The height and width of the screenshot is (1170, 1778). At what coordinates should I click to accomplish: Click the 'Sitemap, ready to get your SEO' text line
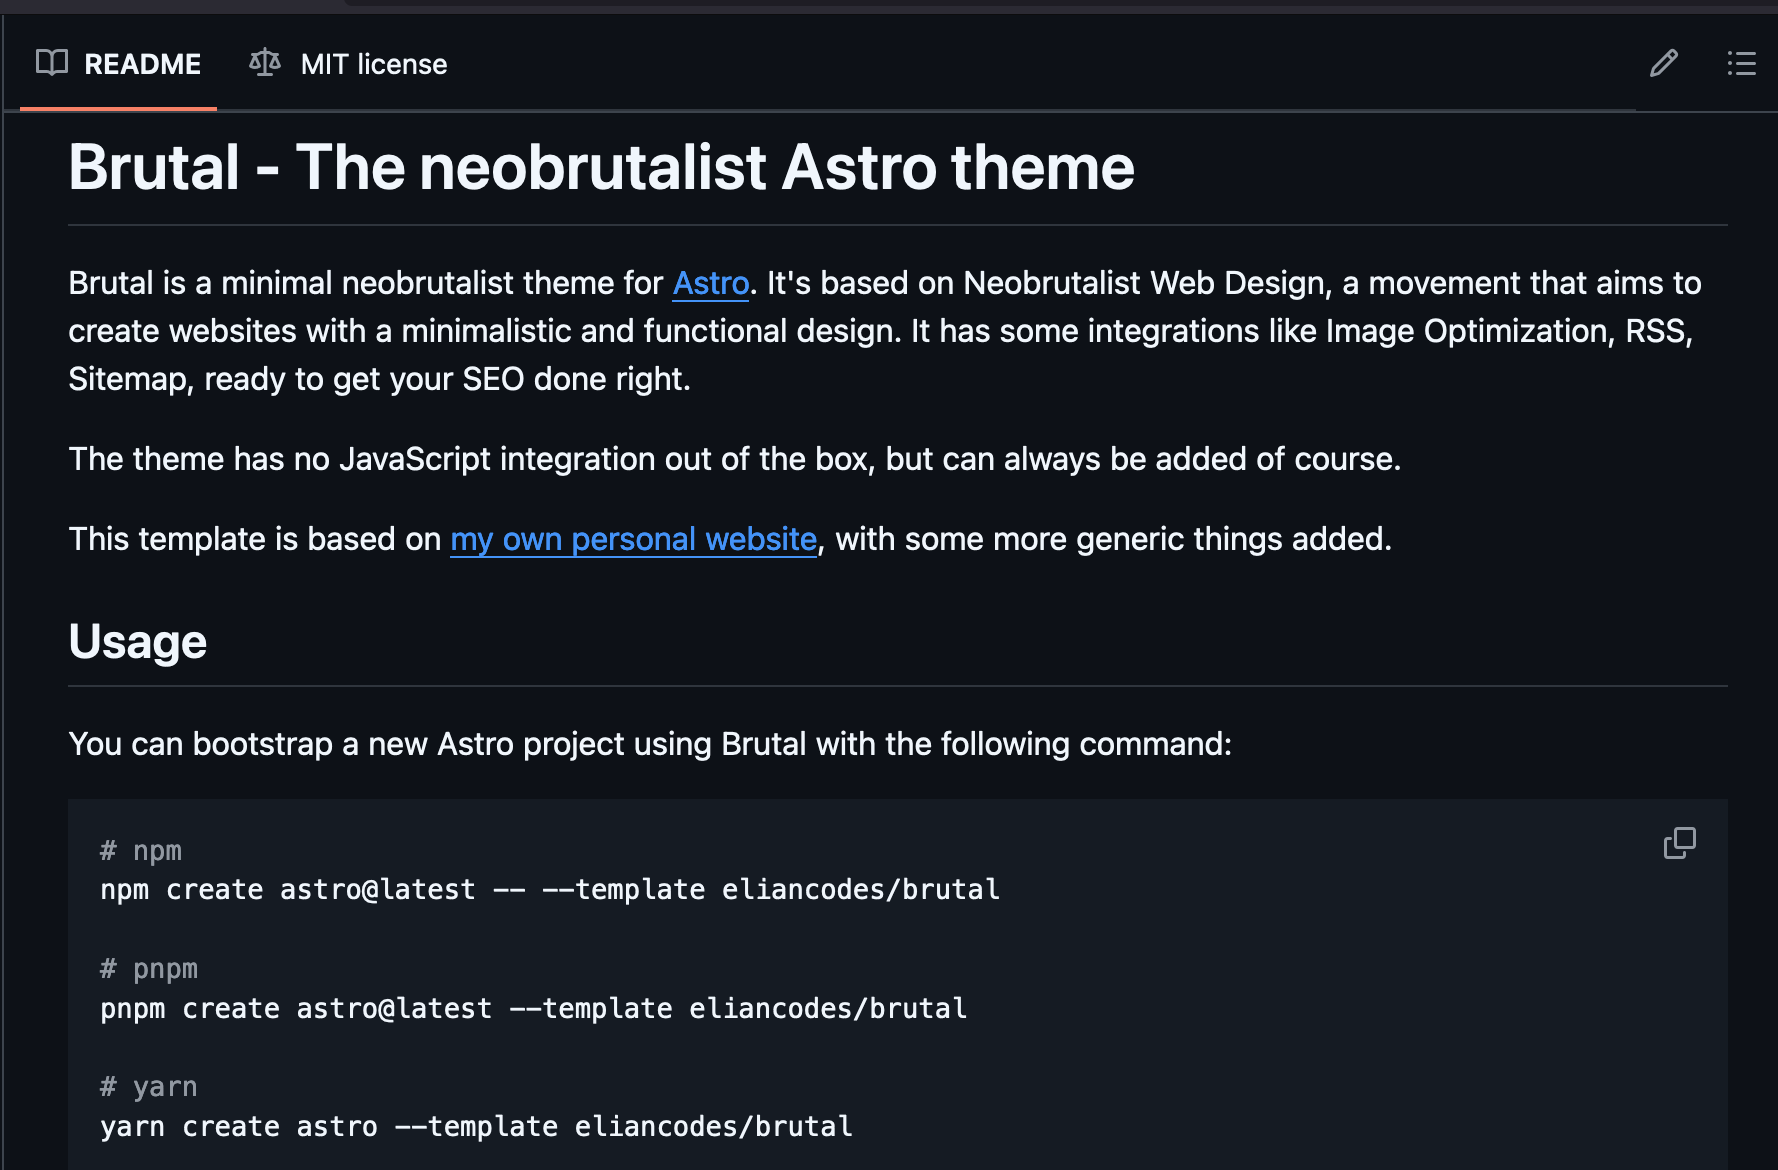(379, 379)
